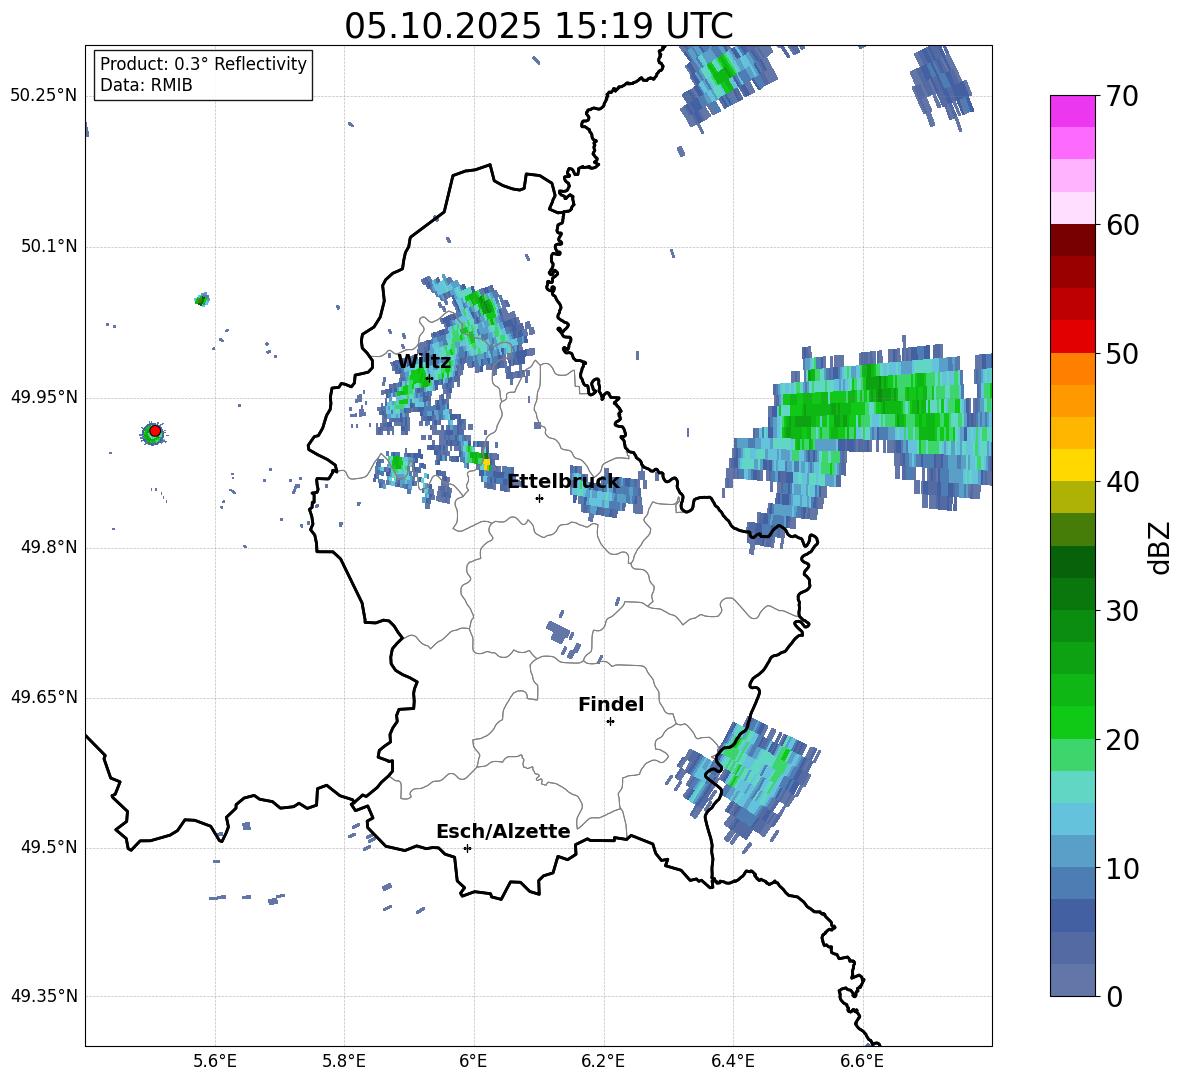Screen dimensions: 1184x1081
Task: Click the cross marker below the Wiltz label
Action: (429, 378)
